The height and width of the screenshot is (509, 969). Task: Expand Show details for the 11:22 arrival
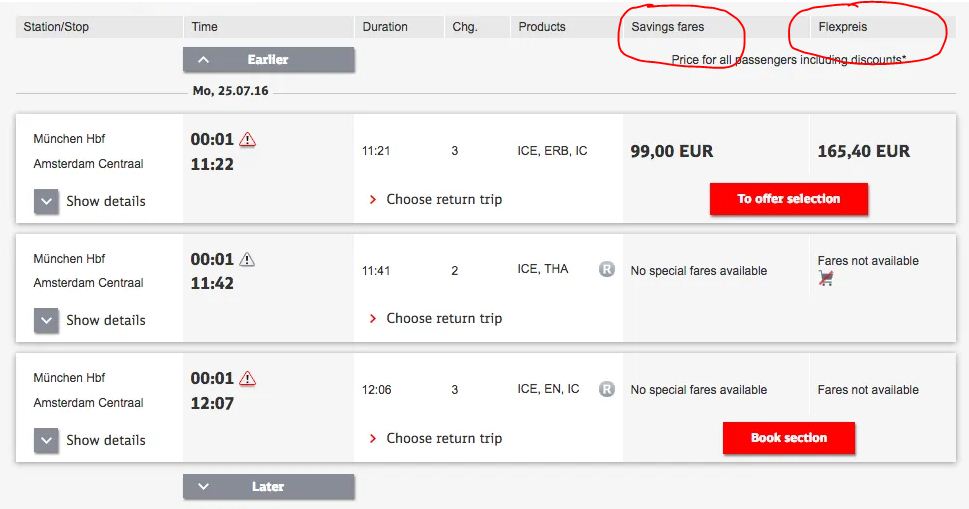pyautogui.click(x=47, y=201)
